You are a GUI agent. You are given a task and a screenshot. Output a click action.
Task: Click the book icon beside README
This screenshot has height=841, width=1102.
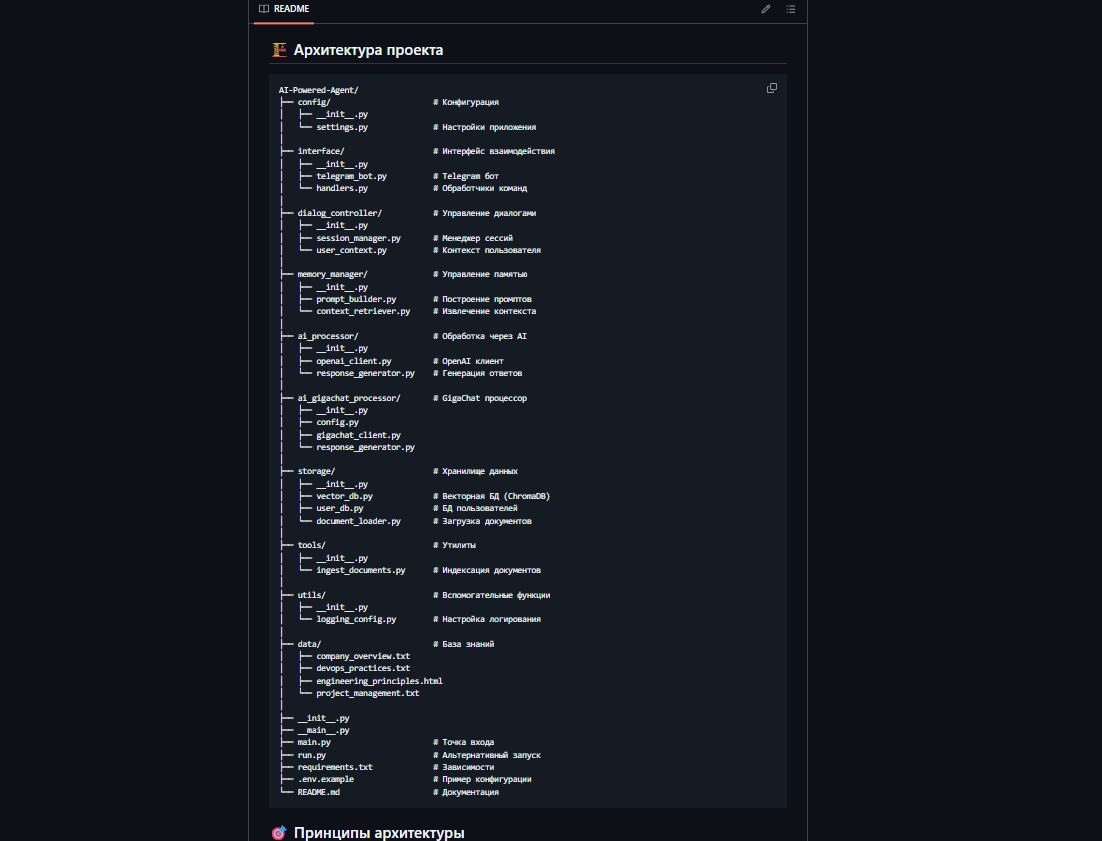tap(263, 9)
